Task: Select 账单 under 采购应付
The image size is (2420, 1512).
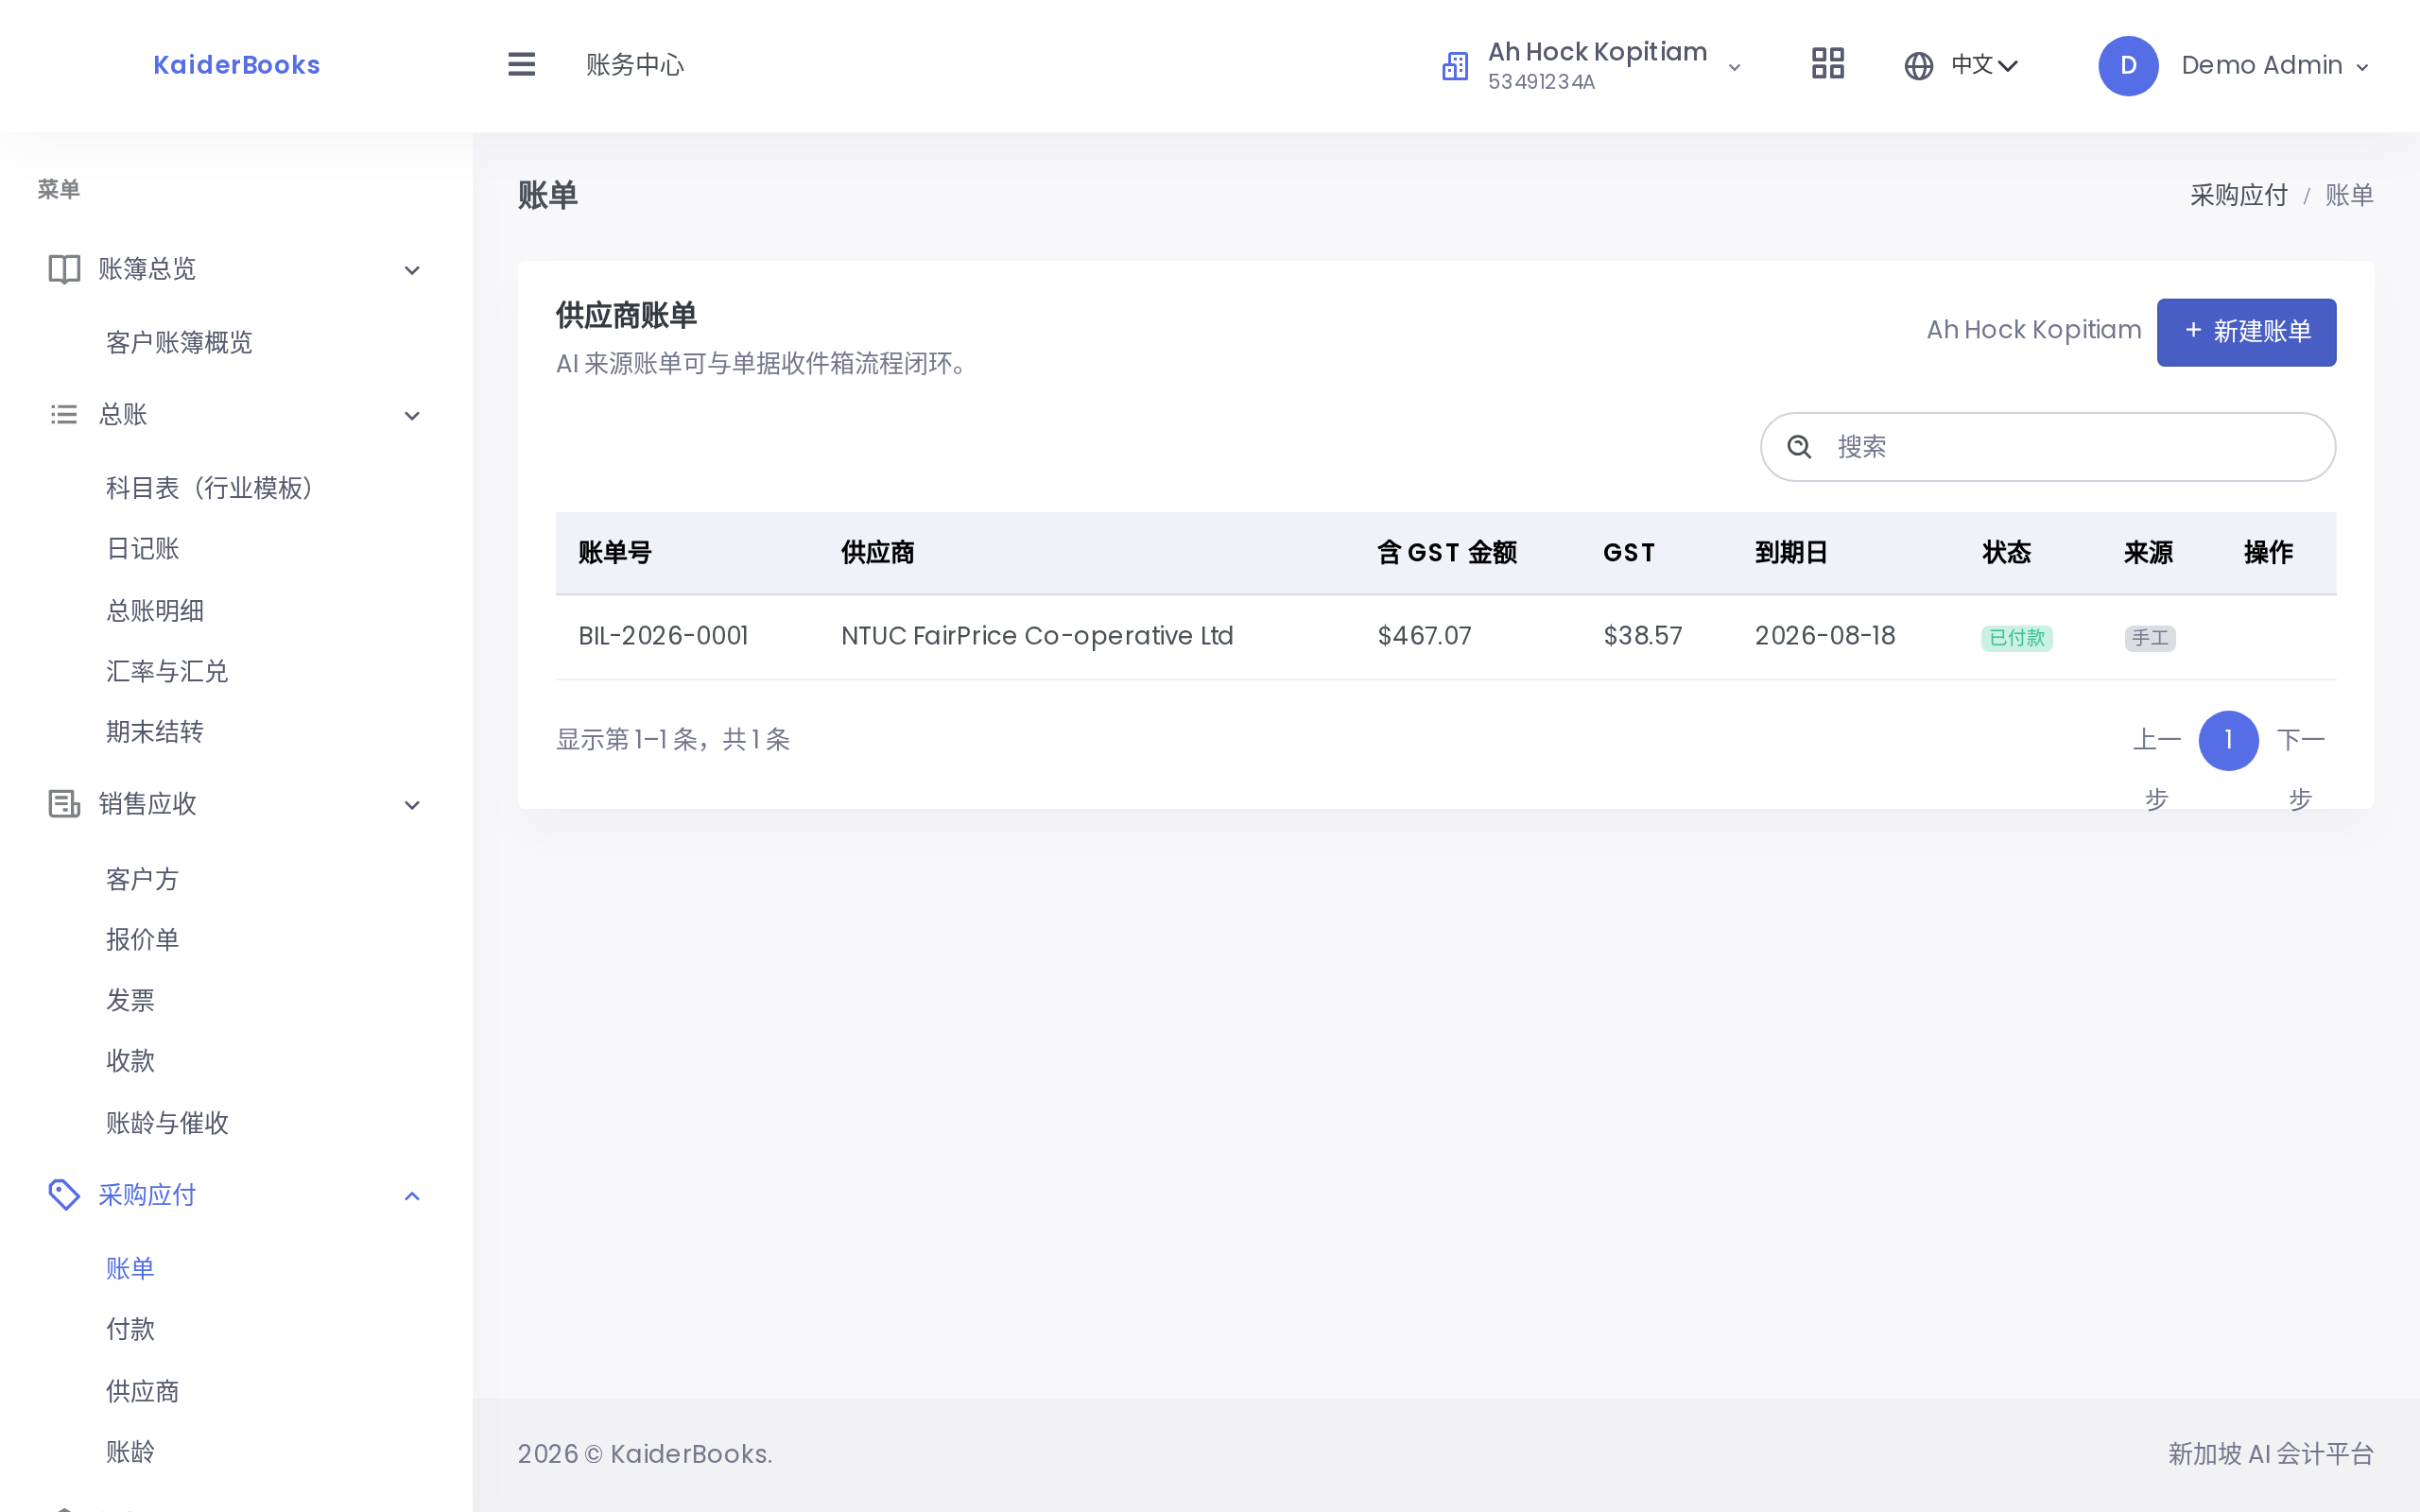Action: coord(130,1268)
